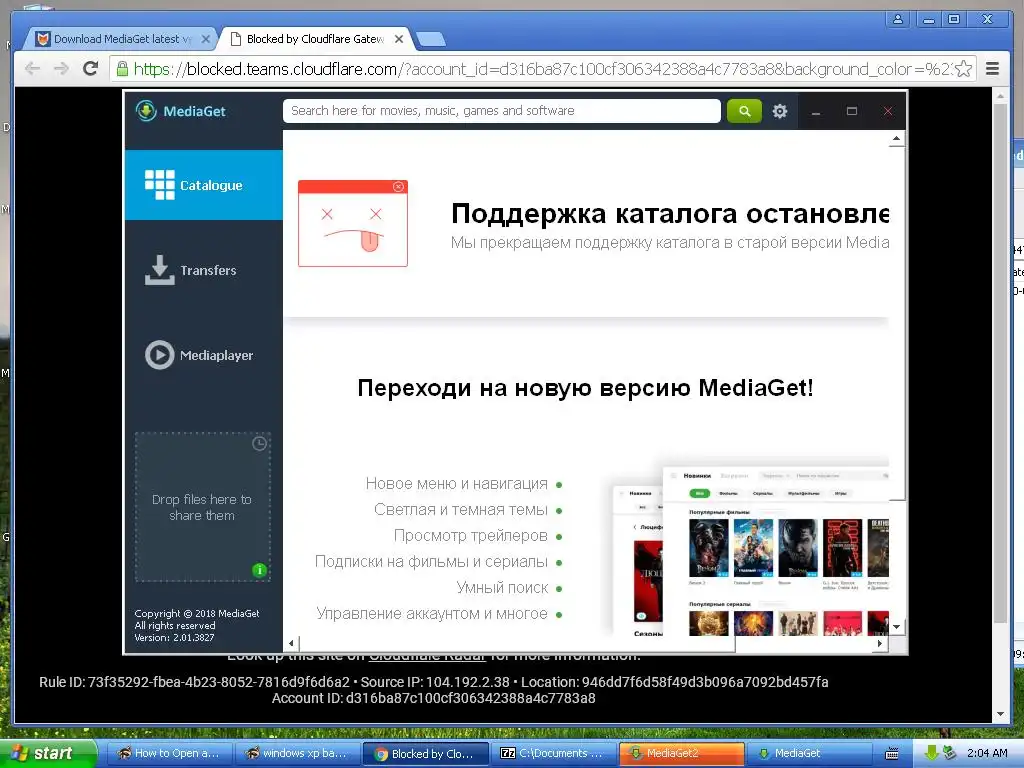Reload the Chrome page
This screenshot has height=768, width=1024.
click(x=91, y=68)
